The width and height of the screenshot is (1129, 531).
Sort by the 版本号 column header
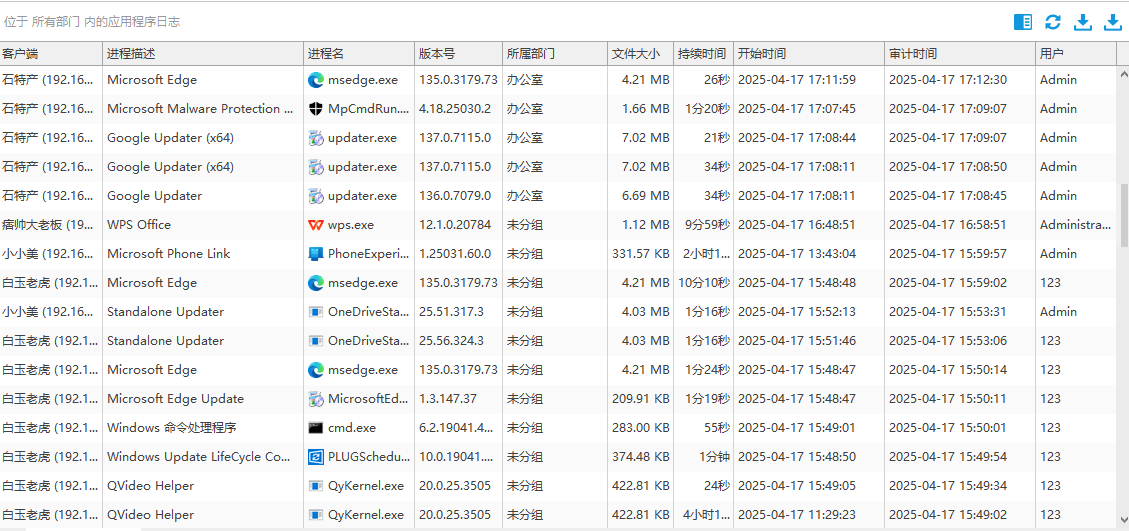coord(459,54)
